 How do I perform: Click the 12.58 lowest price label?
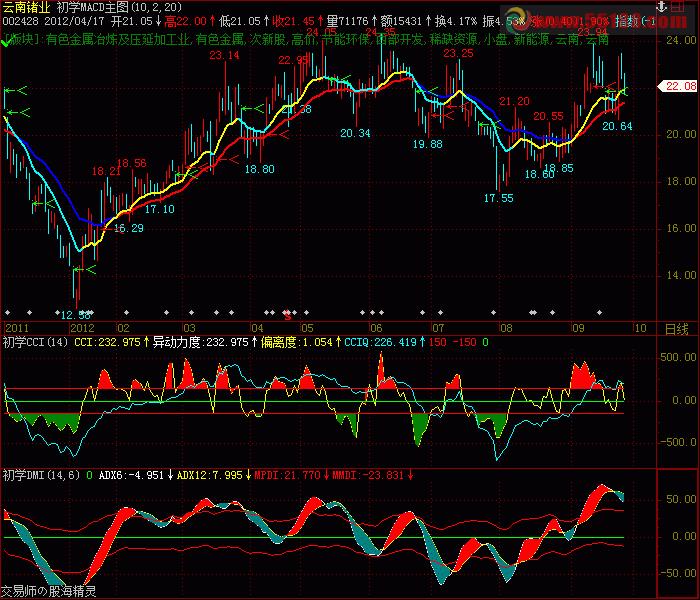(75, 315)
